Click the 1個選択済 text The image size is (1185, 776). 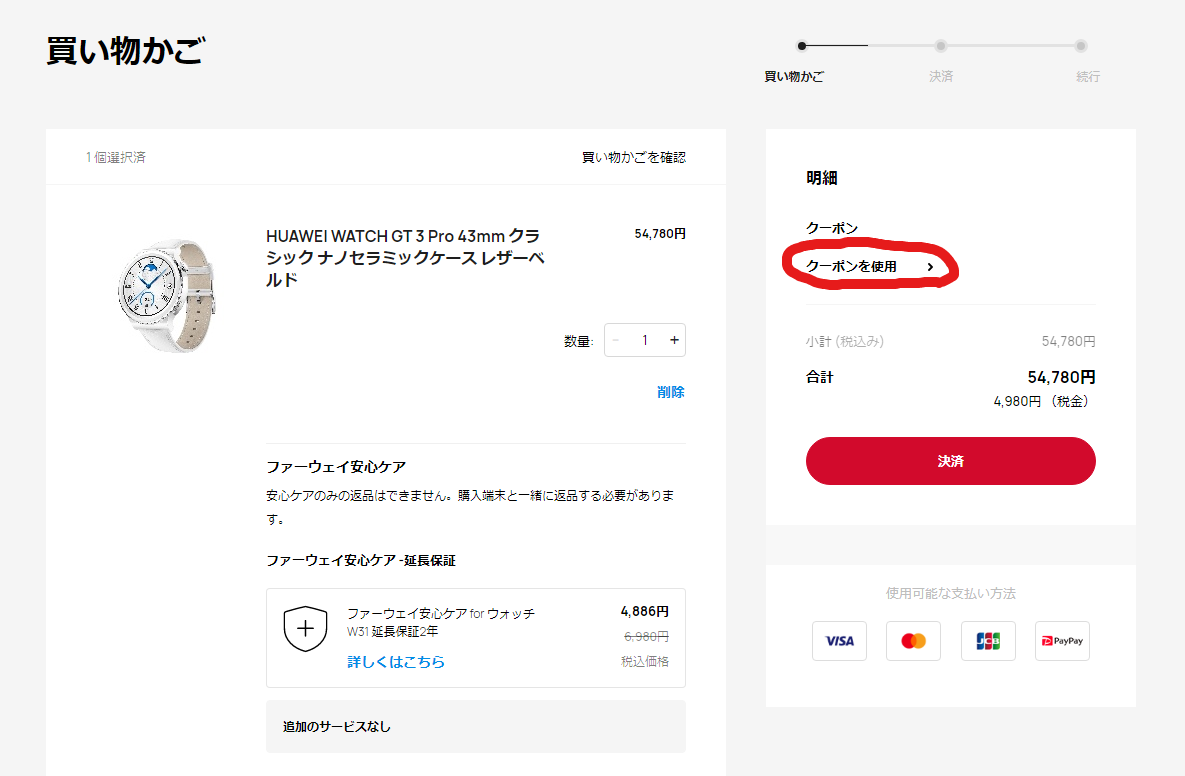(x=116, y=157)
